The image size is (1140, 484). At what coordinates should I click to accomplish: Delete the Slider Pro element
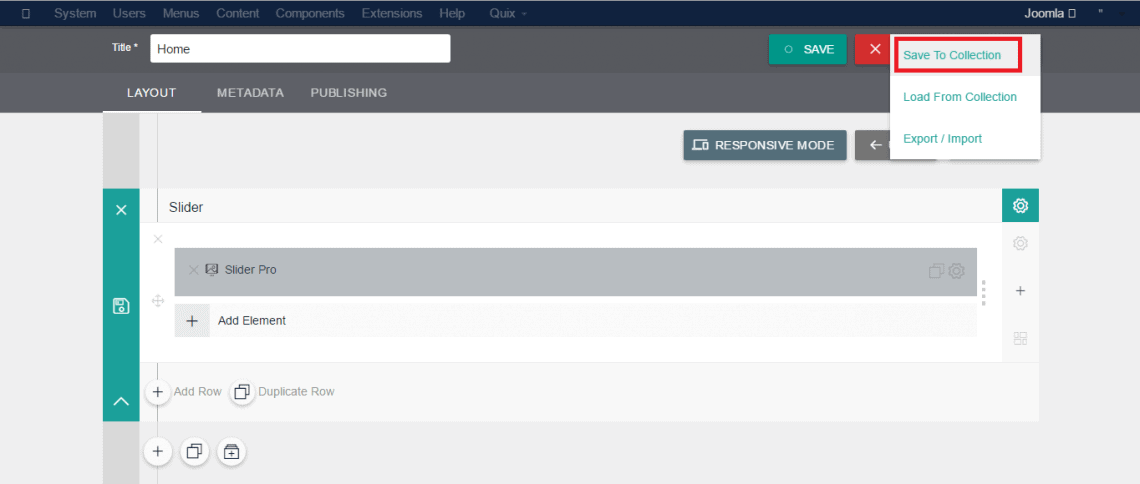(194, 270)
